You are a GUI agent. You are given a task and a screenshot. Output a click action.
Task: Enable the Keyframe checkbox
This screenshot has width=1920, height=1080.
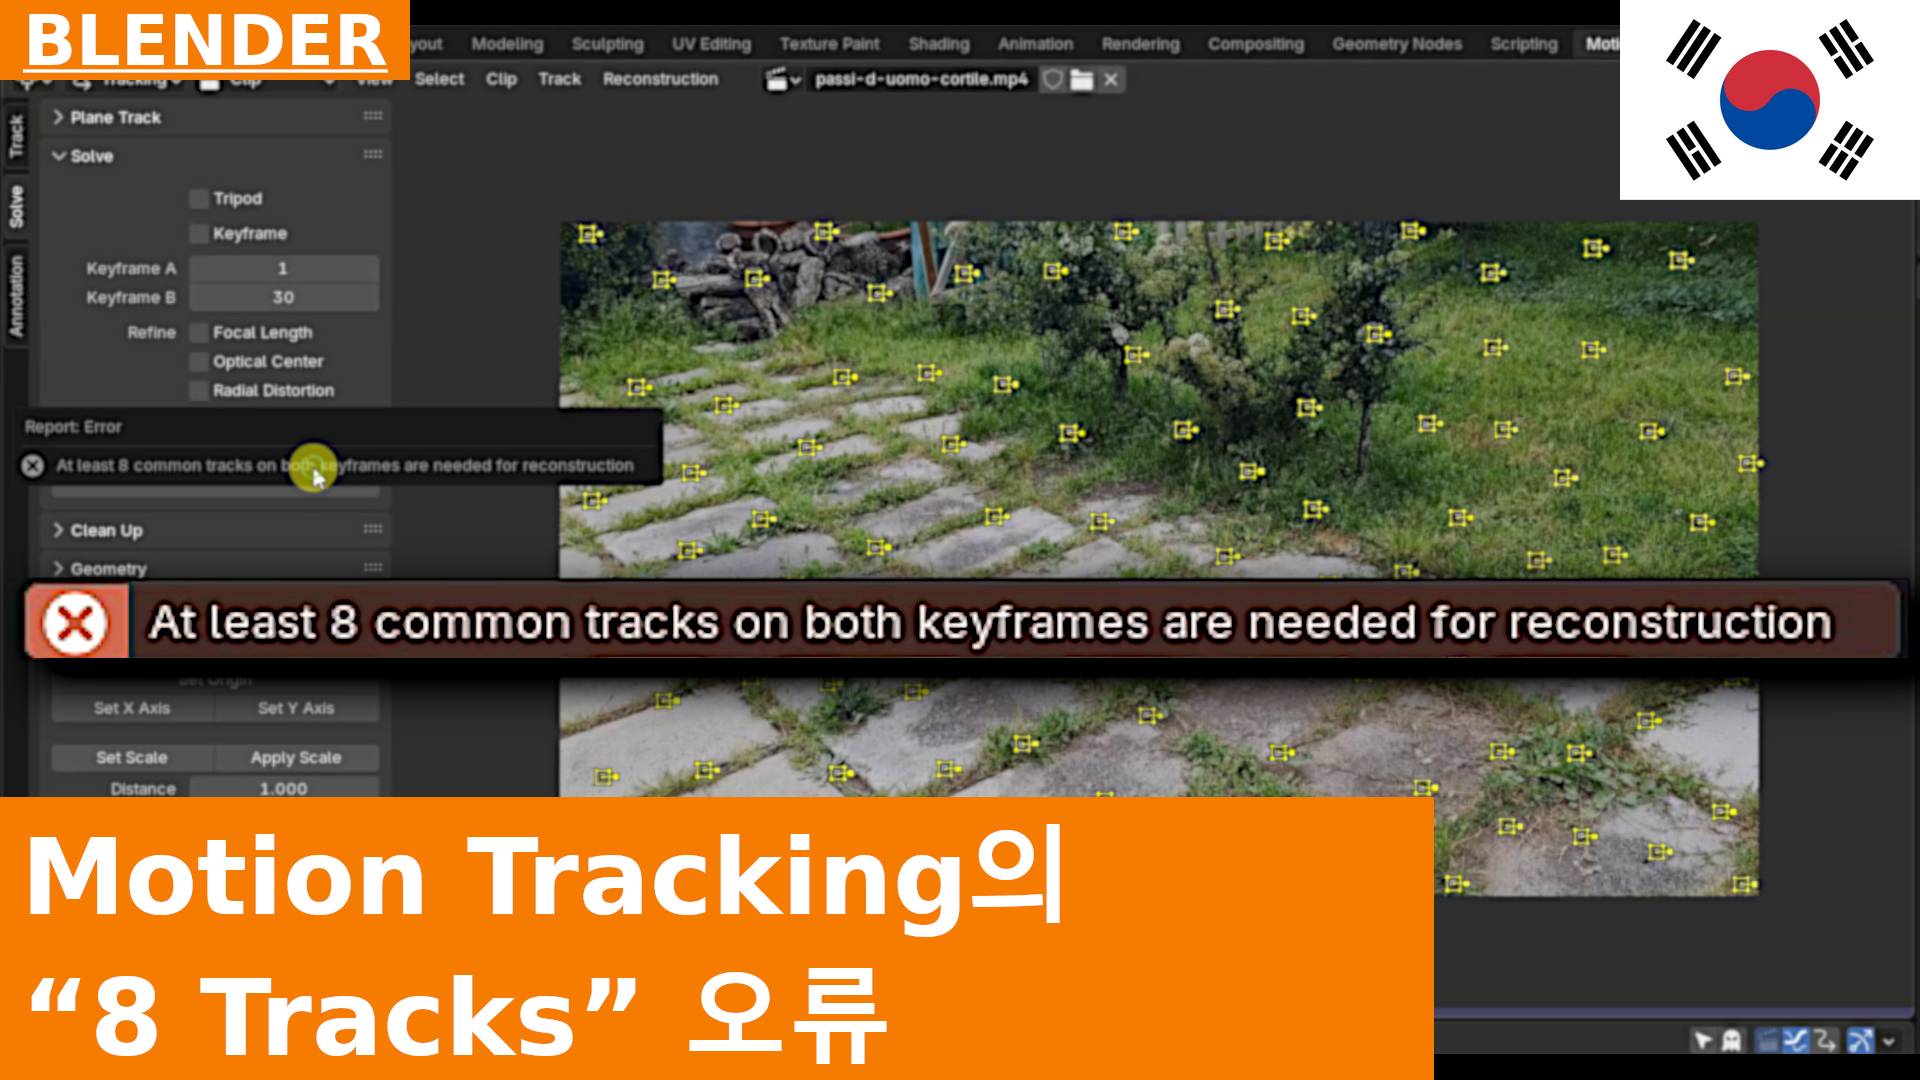(199, 233)
